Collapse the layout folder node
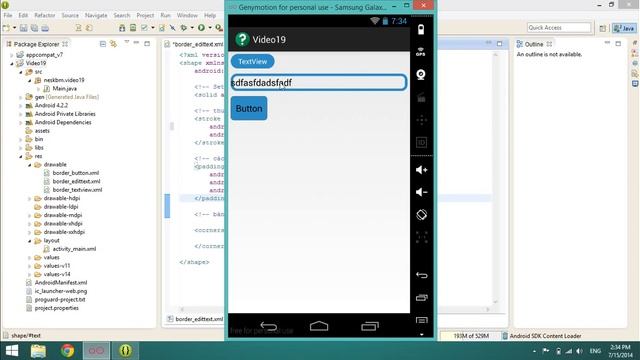The width and height of the screenshot is (640, 360). coord(29,240)
